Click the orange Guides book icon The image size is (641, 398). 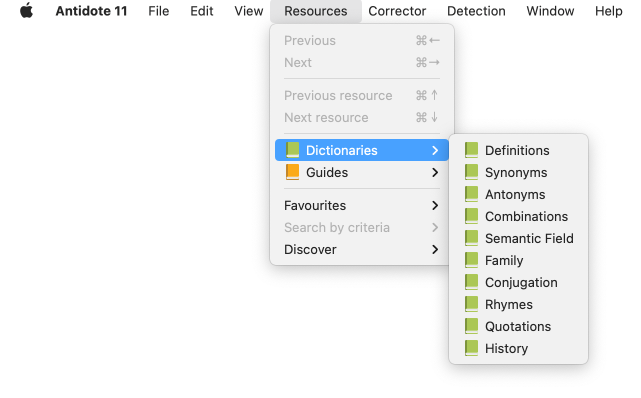(292, 172)
